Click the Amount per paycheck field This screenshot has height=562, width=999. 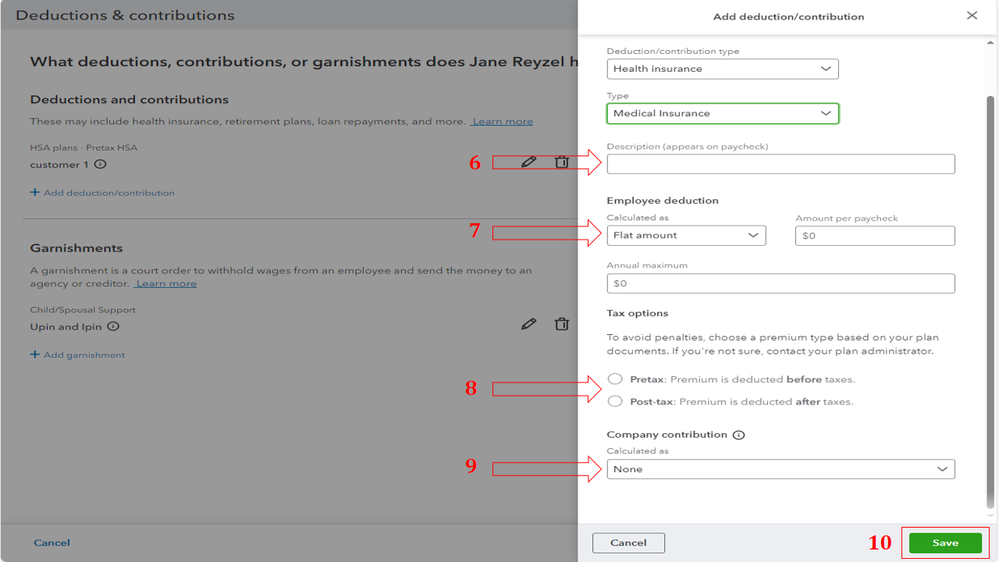point(875,236)
